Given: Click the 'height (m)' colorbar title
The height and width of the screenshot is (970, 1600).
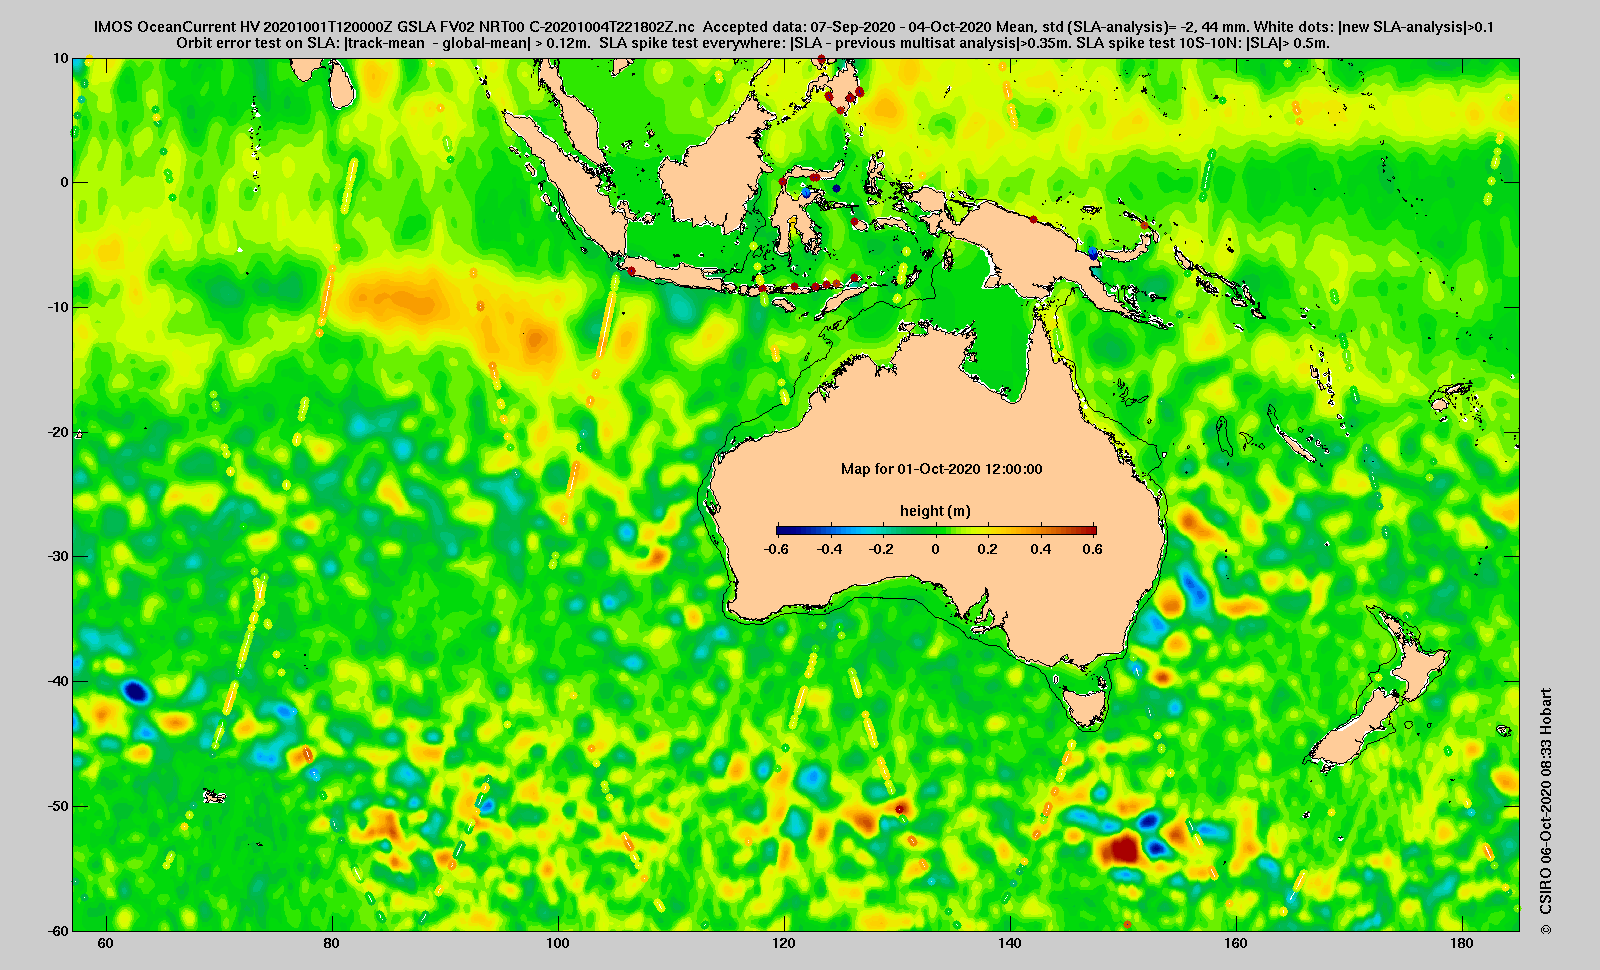Looking at the screenshot, I should 935,511.
